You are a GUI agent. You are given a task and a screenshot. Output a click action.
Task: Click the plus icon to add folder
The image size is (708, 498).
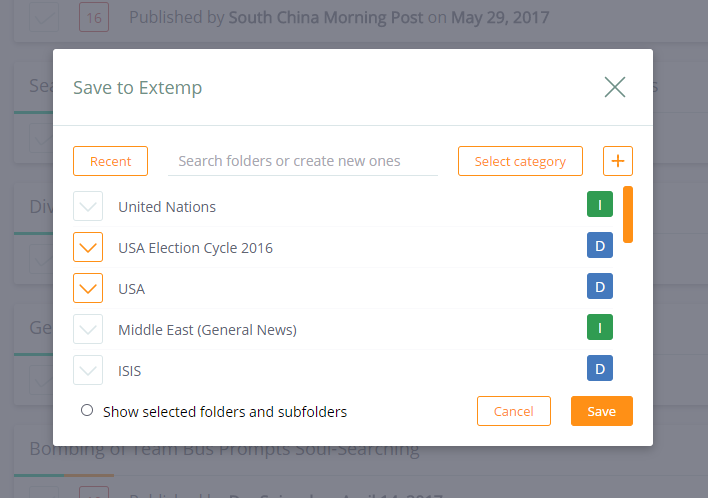coord(618,161)
